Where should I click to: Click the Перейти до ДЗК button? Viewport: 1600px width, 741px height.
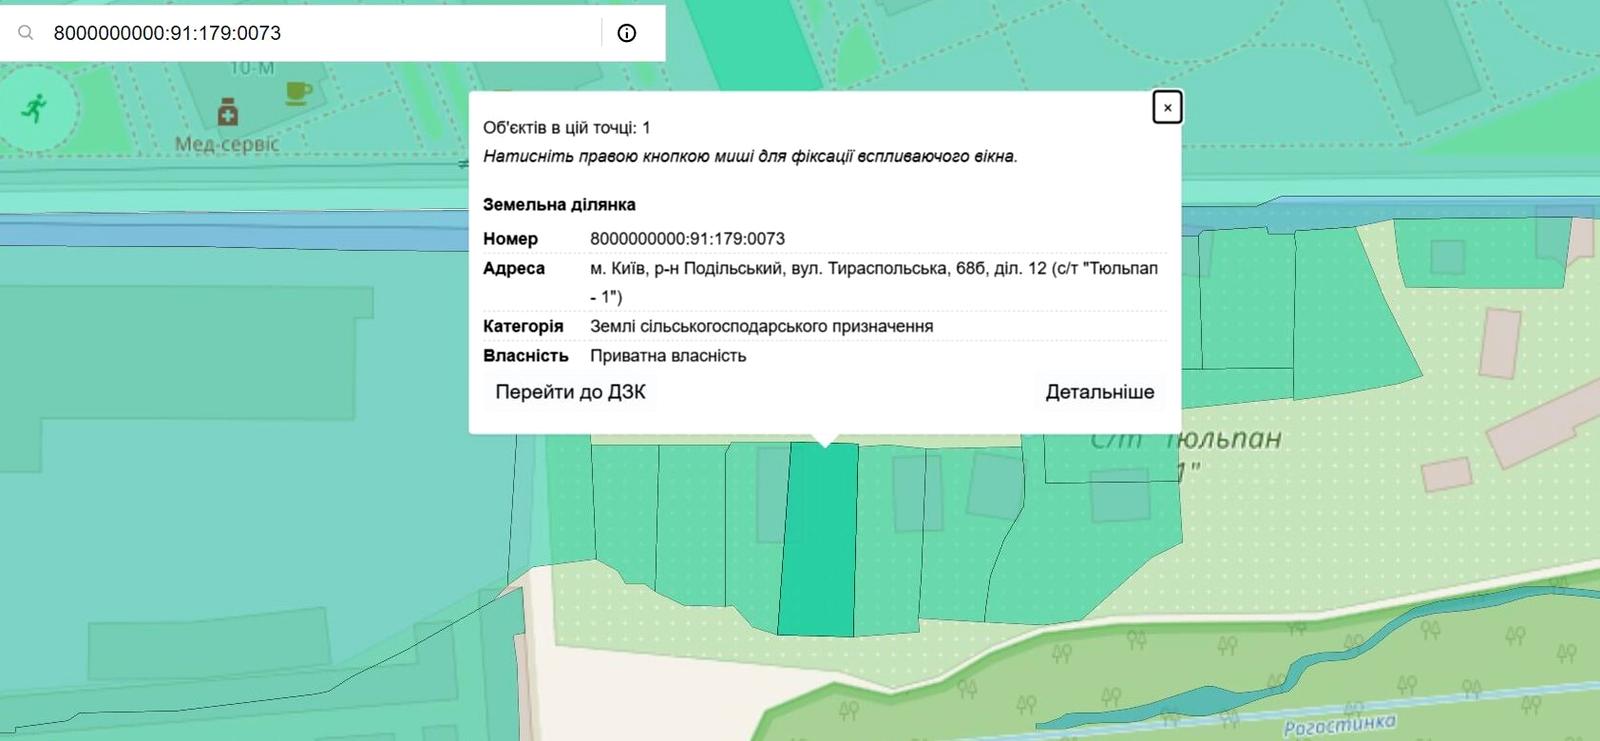point(570,392)
